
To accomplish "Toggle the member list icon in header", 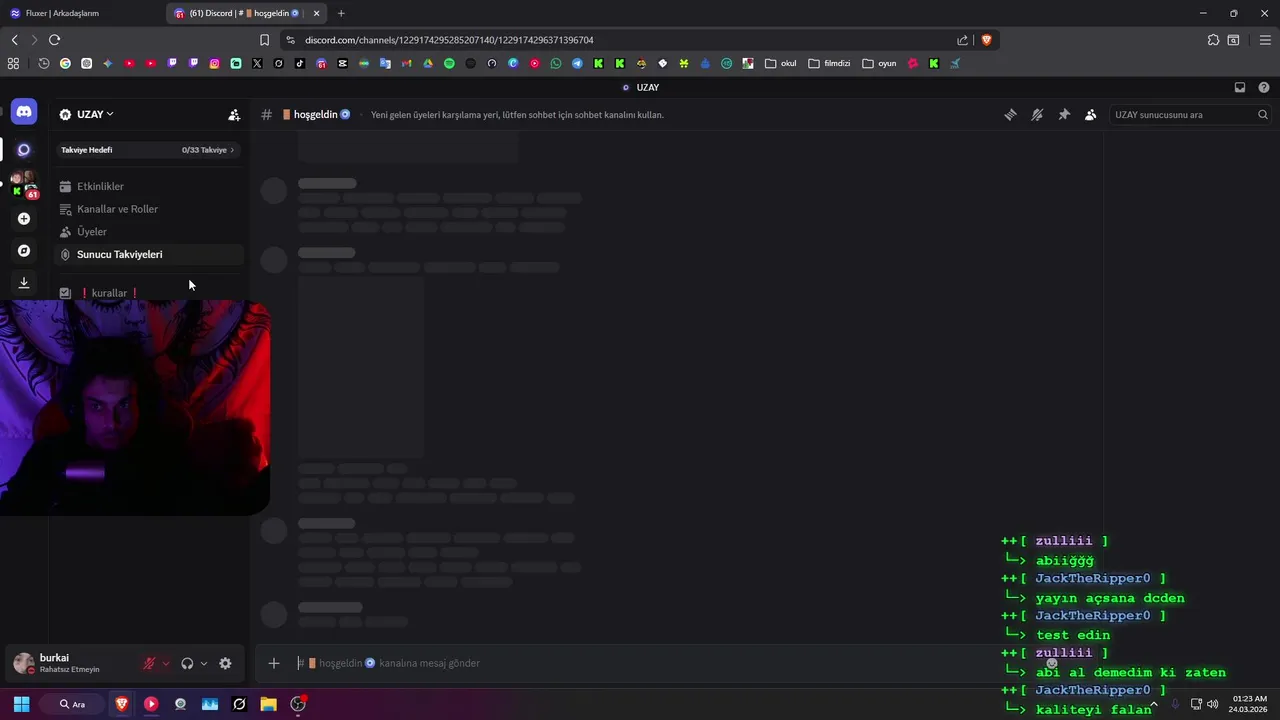I will tap(1090, 115).
